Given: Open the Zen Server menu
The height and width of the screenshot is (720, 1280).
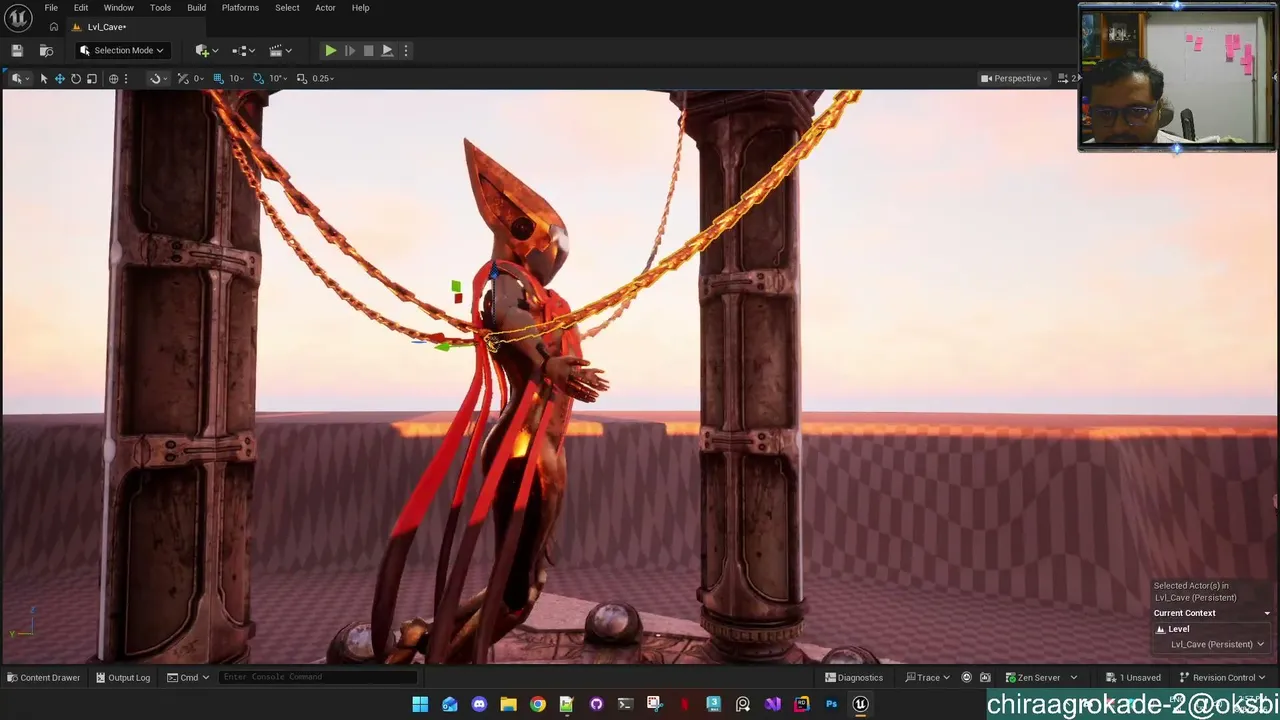Looking at the screenshot, I should pyautogui.click(x=1041, y=677).
